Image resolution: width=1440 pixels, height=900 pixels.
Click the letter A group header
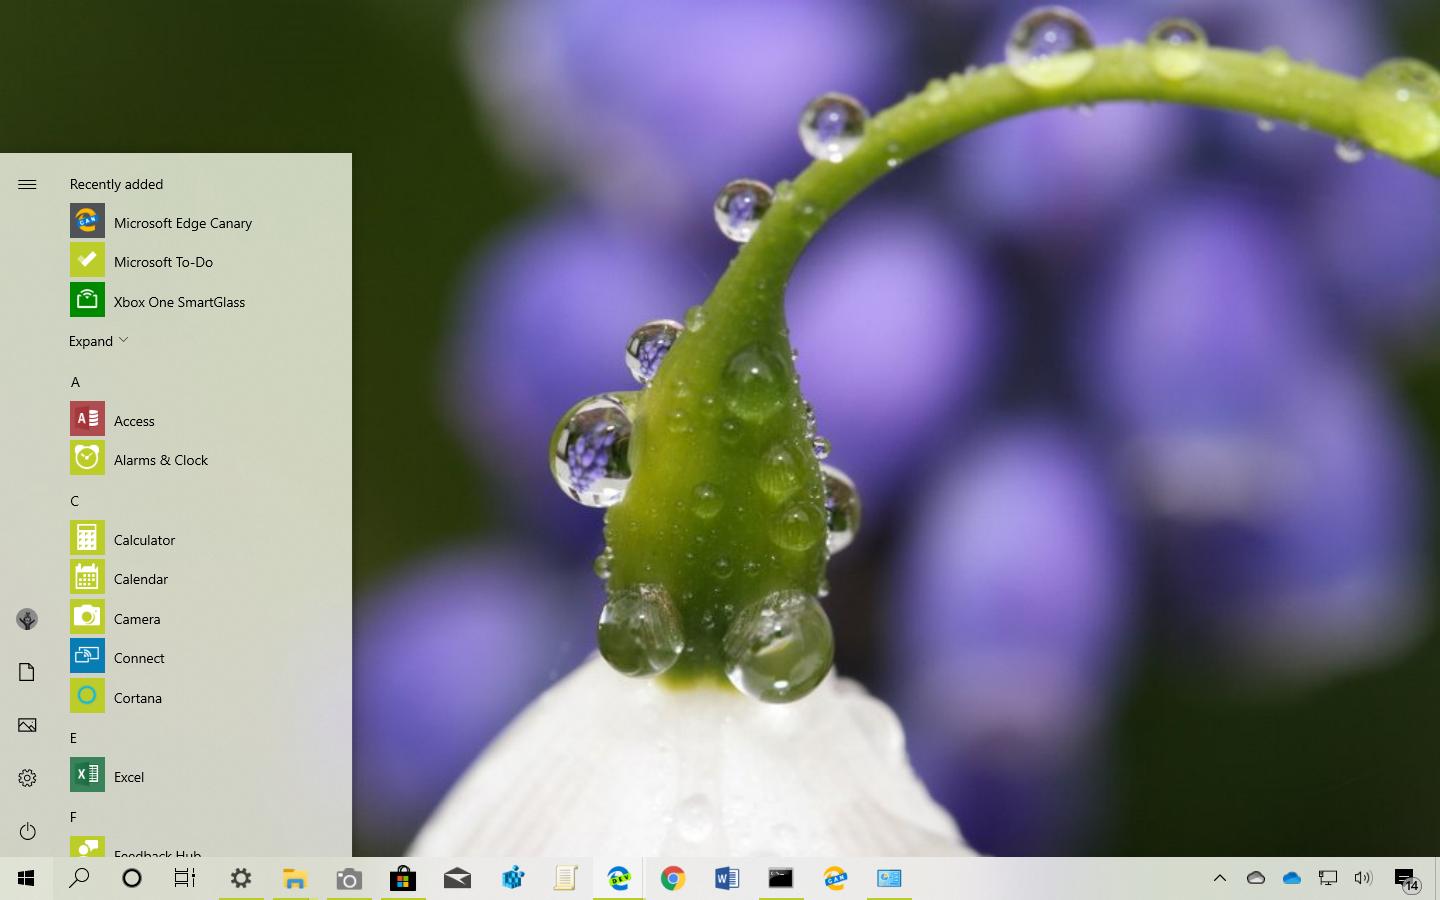tap(75, 382)
